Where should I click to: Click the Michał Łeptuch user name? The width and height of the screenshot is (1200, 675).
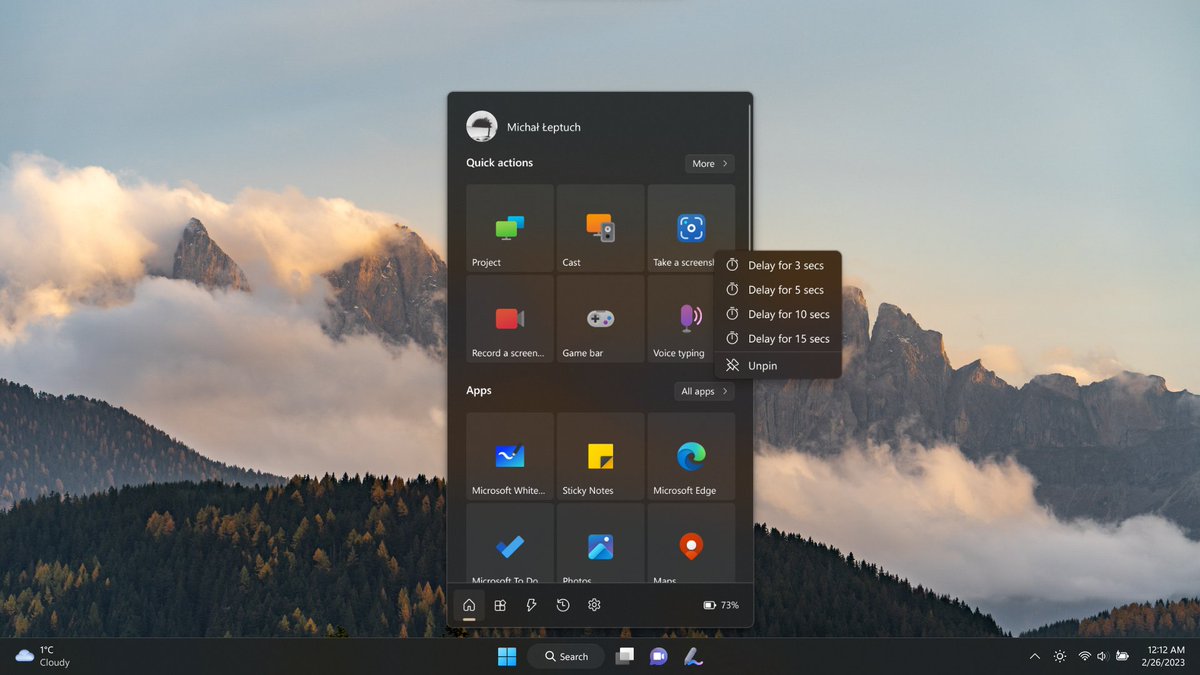point(544,127)
